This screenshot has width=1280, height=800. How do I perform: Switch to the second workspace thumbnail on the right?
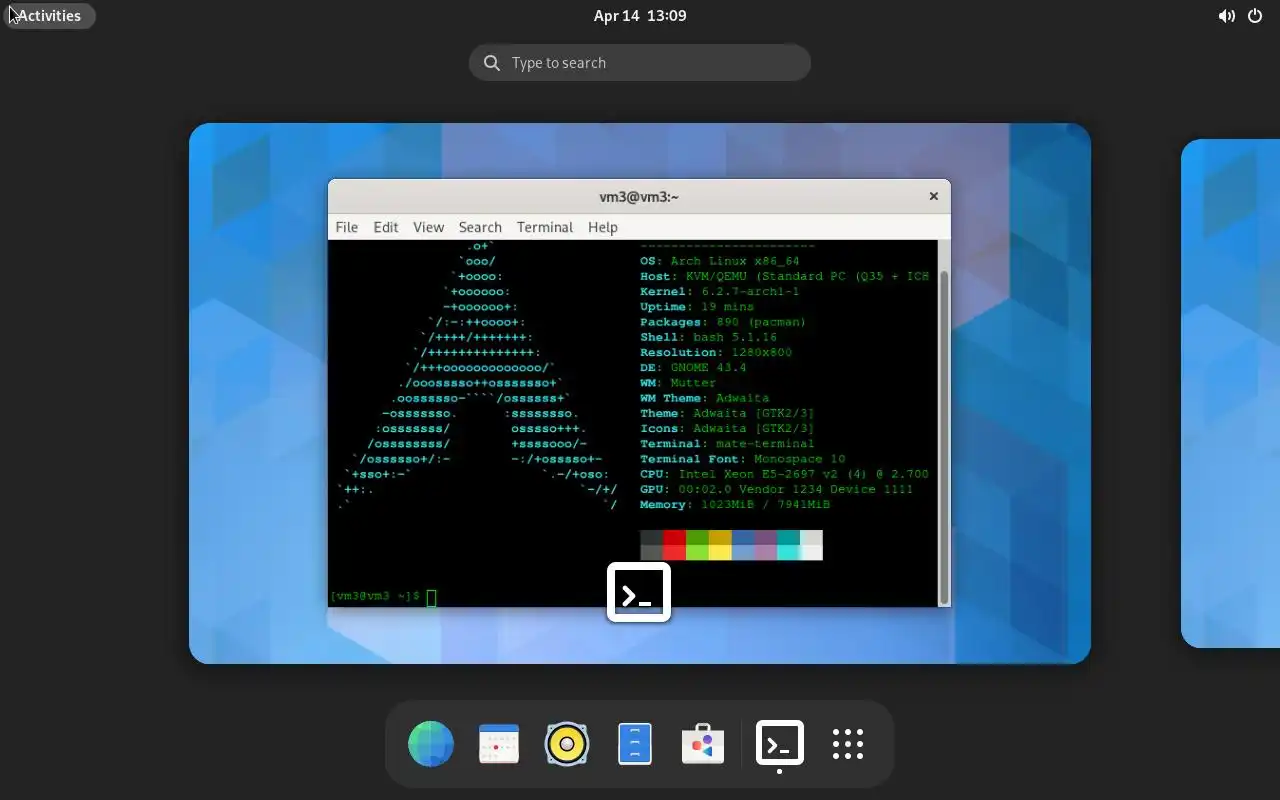[x=1230, y=393]
